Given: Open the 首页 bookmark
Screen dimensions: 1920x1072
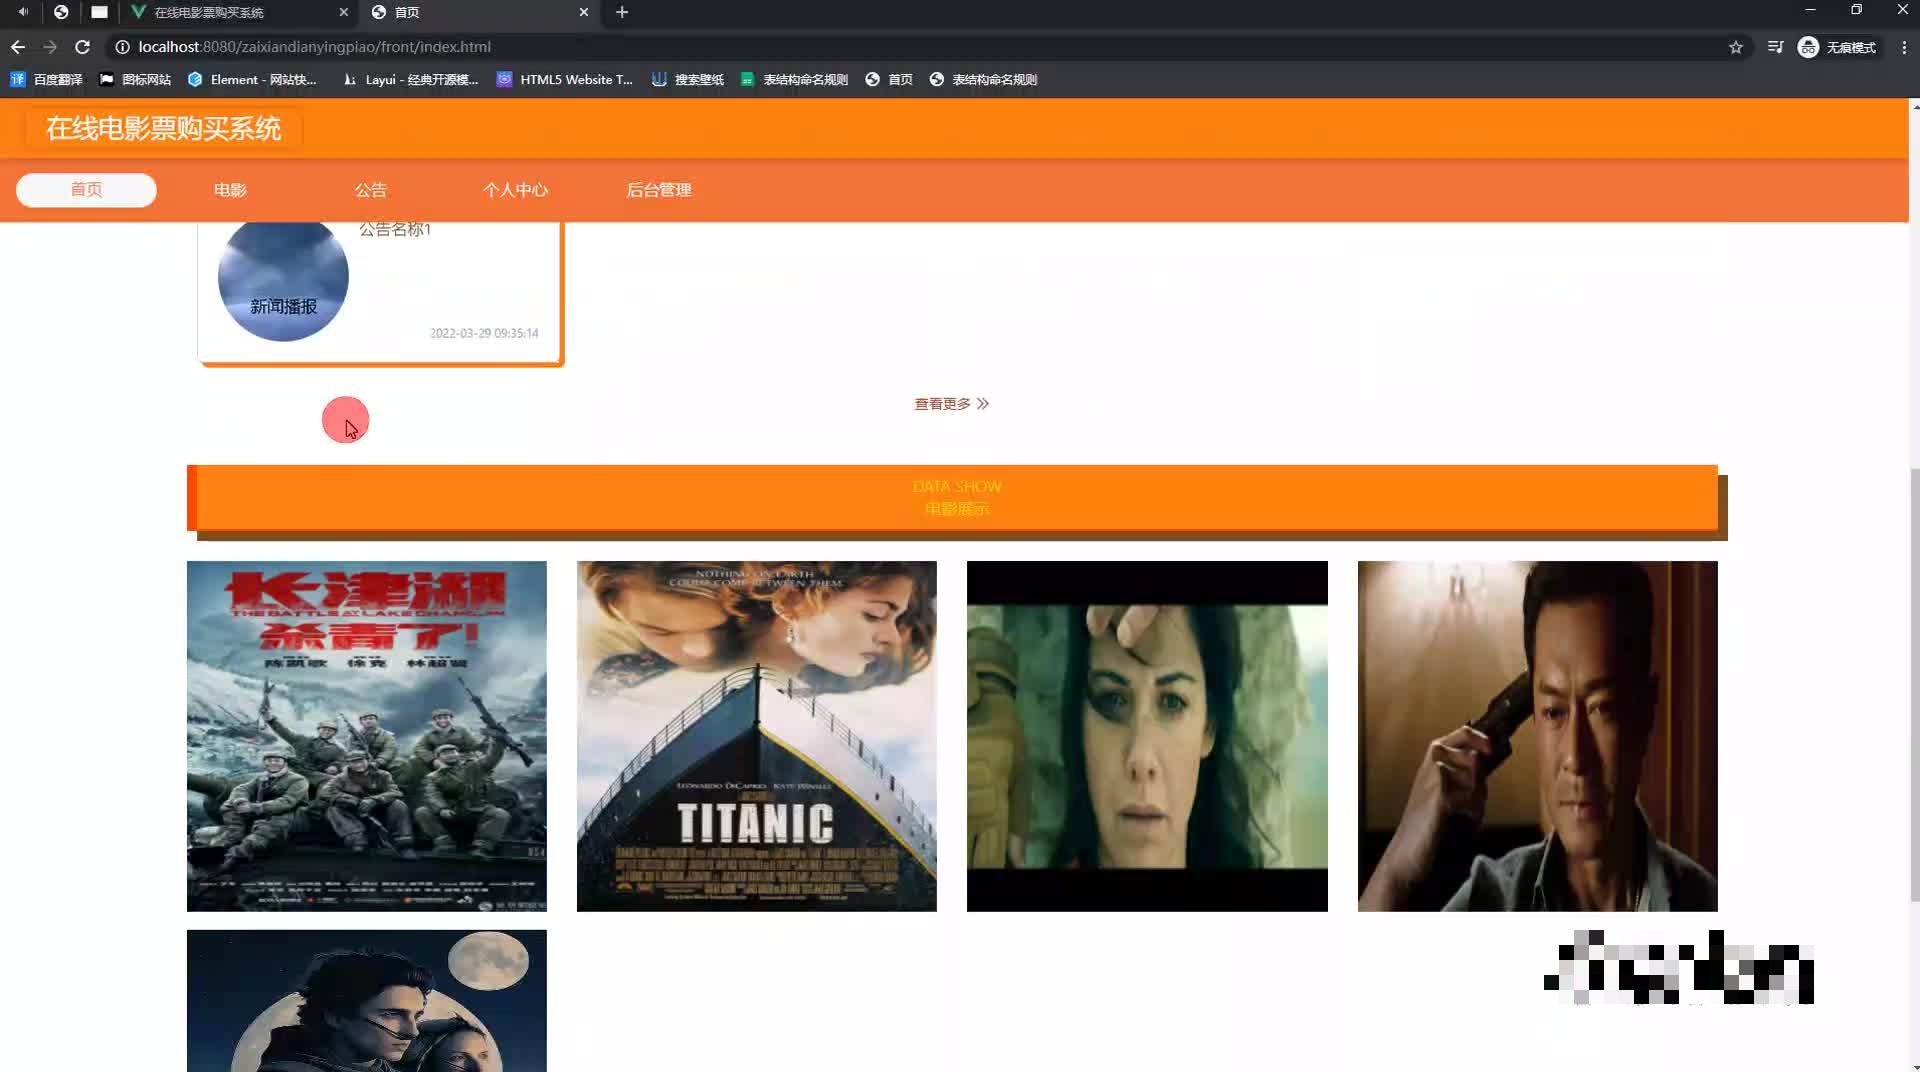Looking at the screenshot, I should (x=889, y=79).
